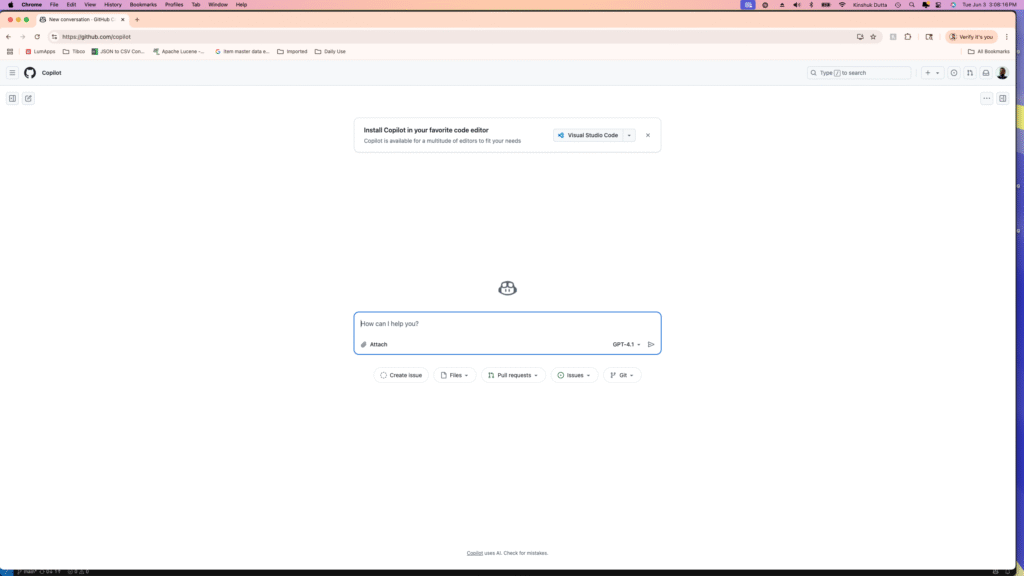Bookmark this page with the star icon
Image resolution: width=1024 pixels, height=576 pixels.
[x=873, y=37]
